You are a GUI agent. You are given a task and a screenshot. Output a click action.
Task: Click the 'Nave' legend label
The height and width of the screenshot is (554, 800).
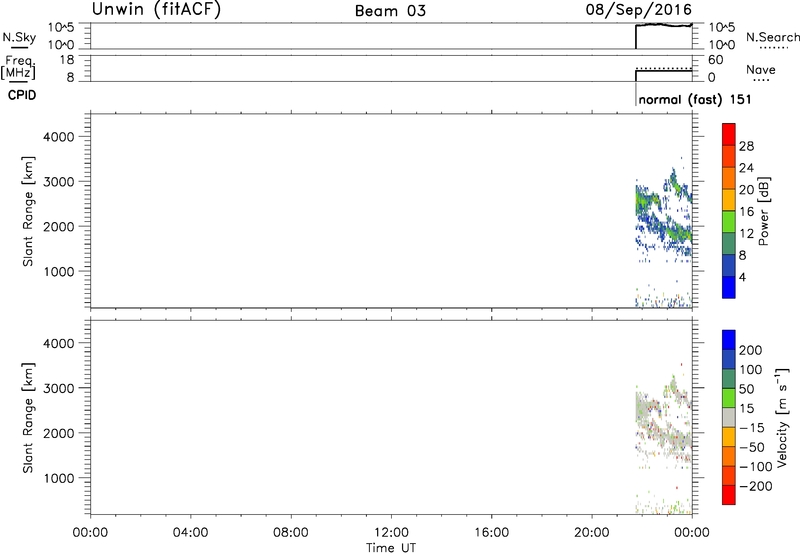pos(761,69)
